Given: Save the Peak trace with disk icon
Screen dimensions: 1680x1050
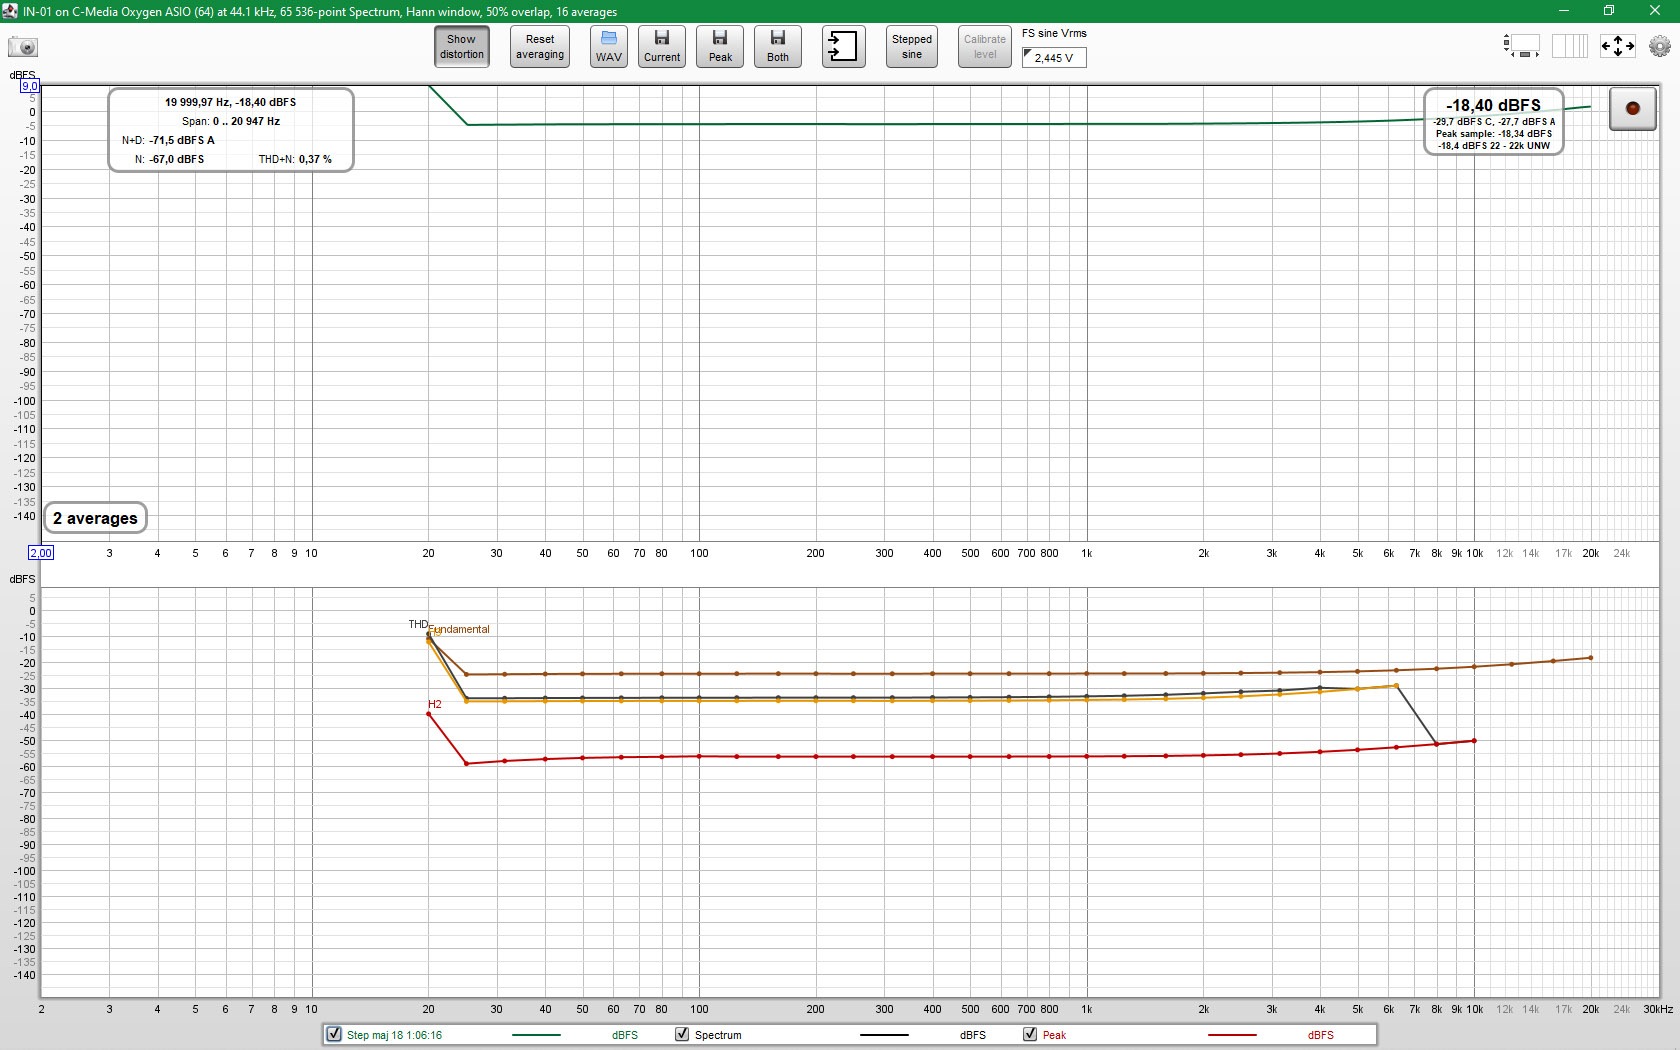Looking at the screenshot, I should (720, 47).
